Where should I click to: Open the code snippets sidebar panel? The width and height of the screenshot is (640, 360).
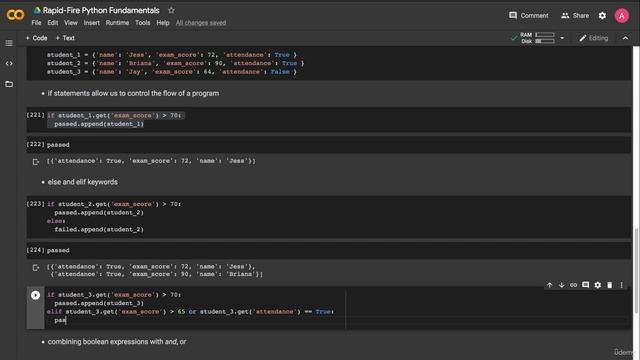9,63
